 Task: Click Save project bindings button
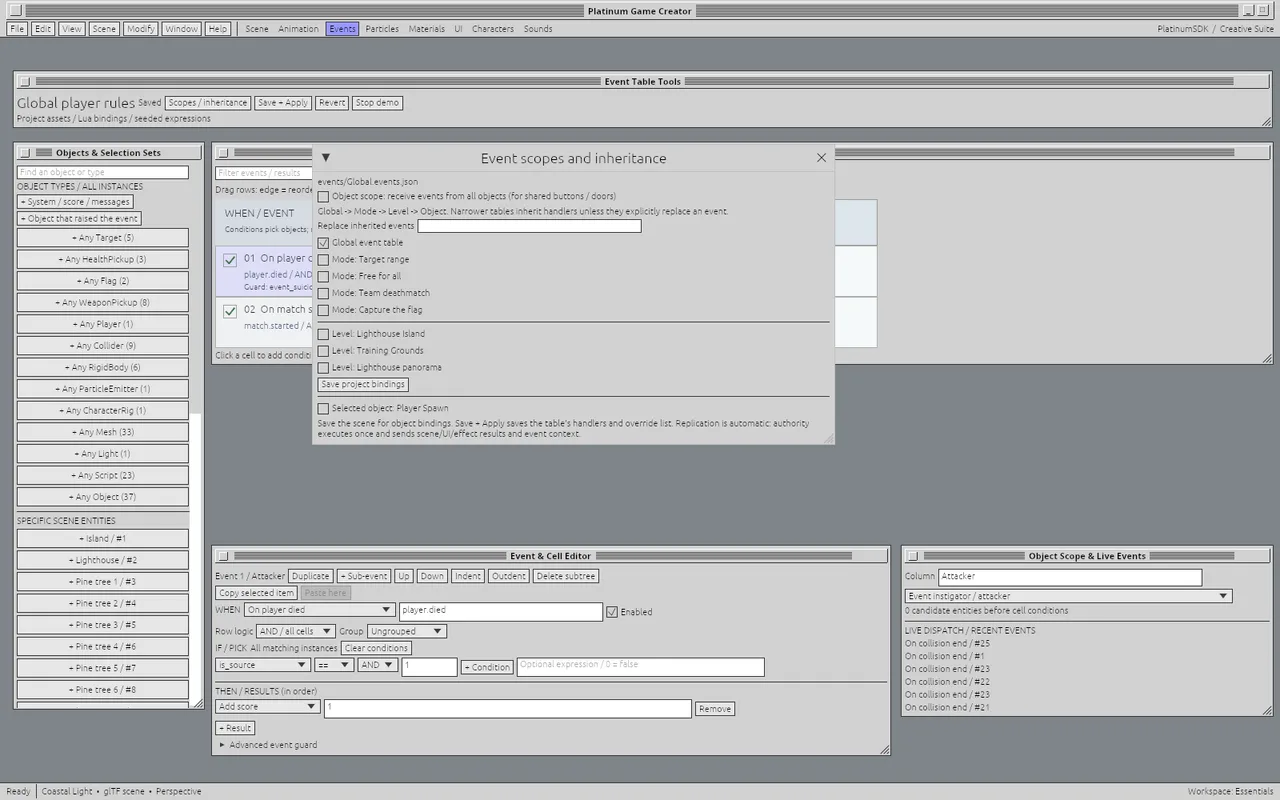point(363,385)
